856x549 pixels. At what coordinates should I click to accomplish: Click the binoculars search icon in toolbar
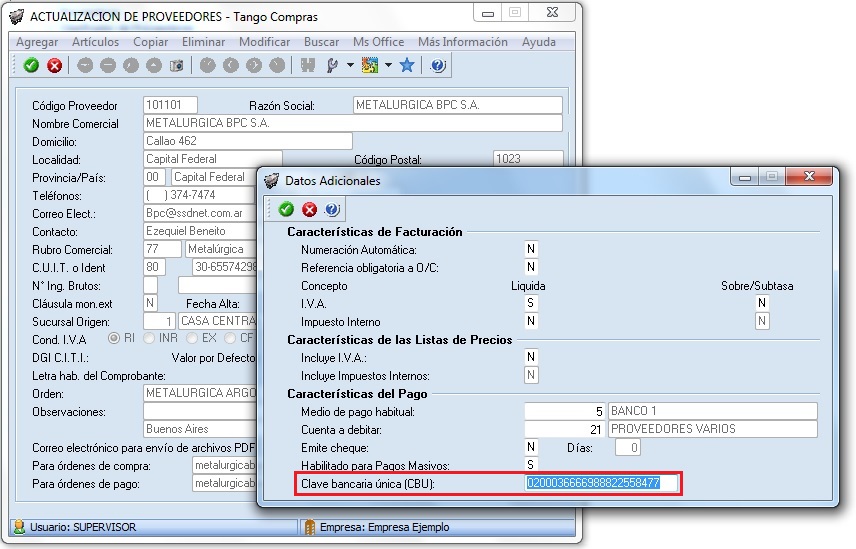[x=308, y=65]
